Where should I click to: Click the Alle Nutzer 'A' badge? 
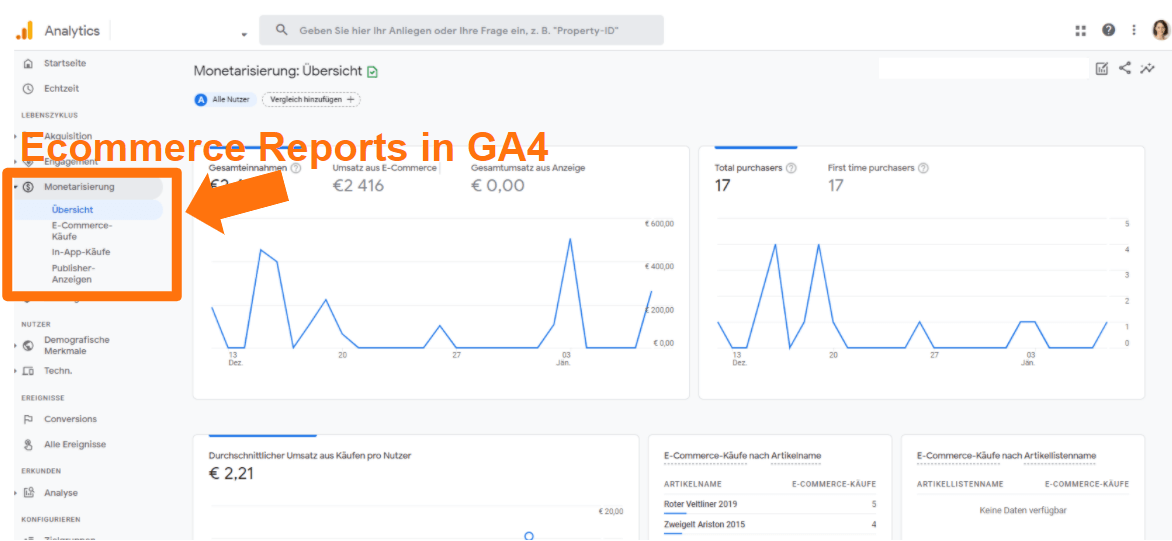pos(200,100)
